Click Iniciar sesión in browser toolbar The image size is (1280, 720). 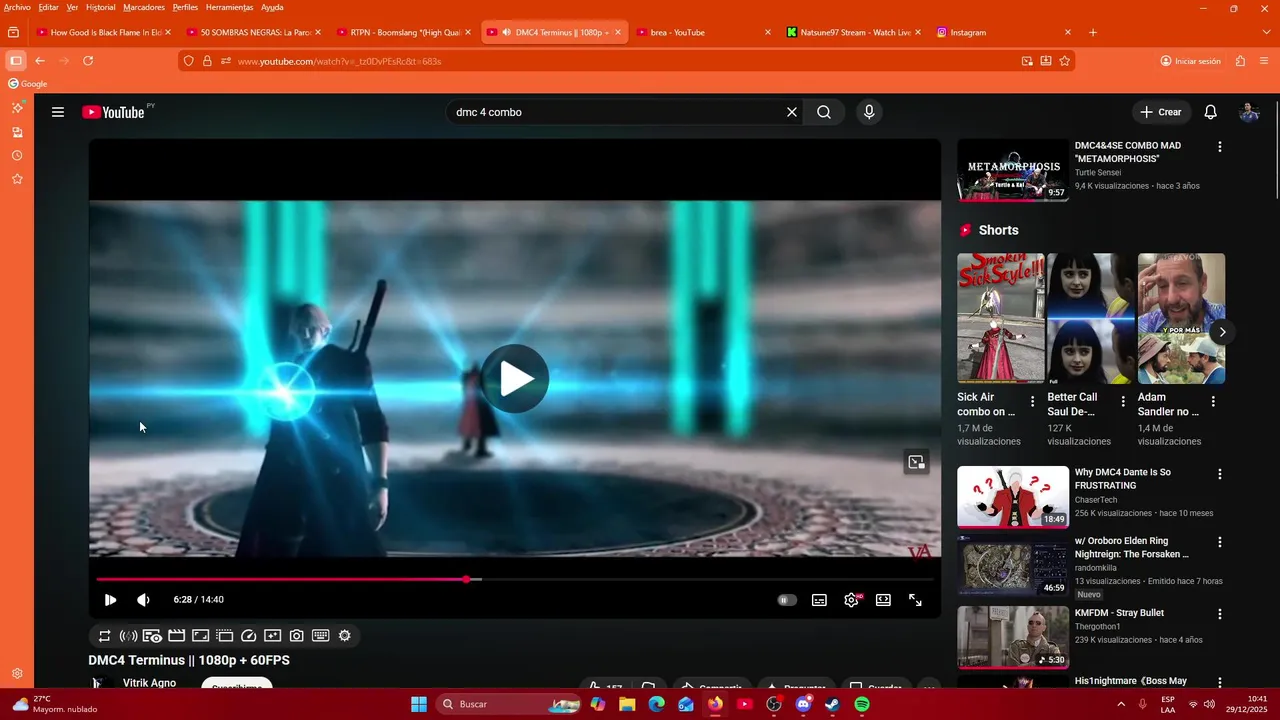click(1191, 61)
